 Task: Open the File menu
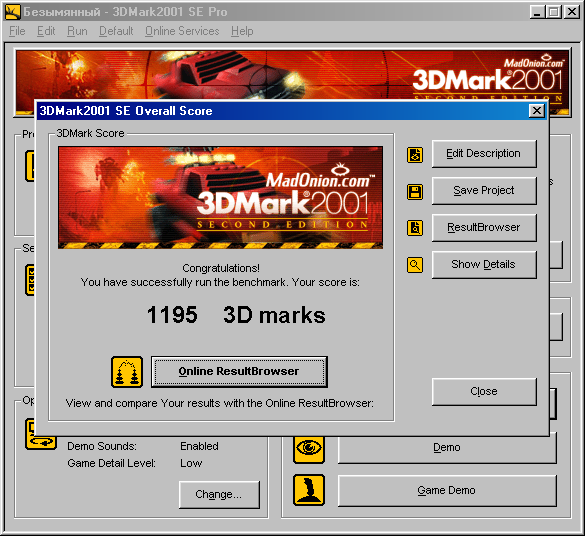click(x=17, y=31)
